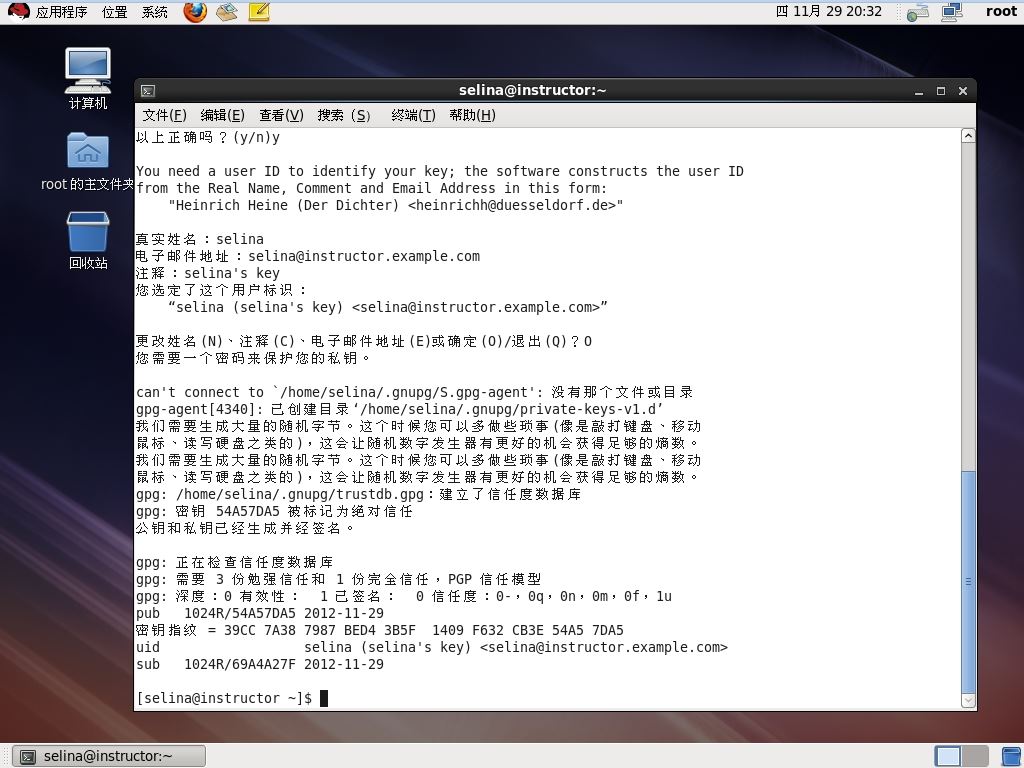Open the 搜索(S) terminal menu
Viewport: 1024px width, 768px height.
[344, 116]
